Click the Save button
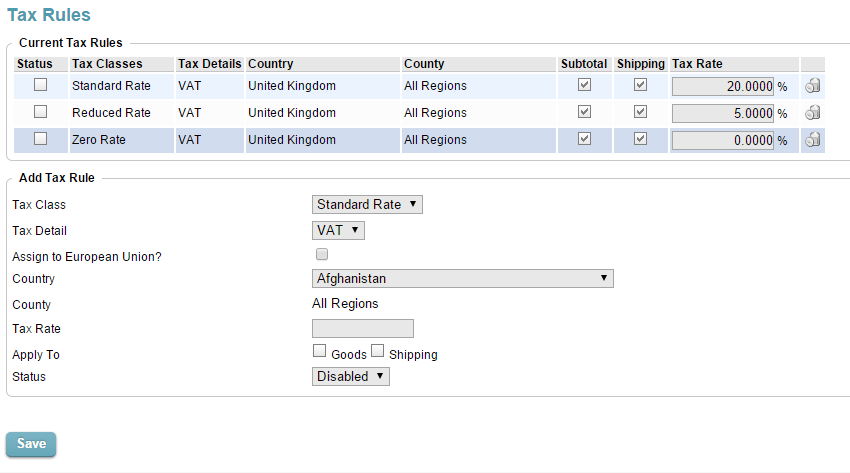The width and height of the screenshot is (850, 473). (31, 444)
